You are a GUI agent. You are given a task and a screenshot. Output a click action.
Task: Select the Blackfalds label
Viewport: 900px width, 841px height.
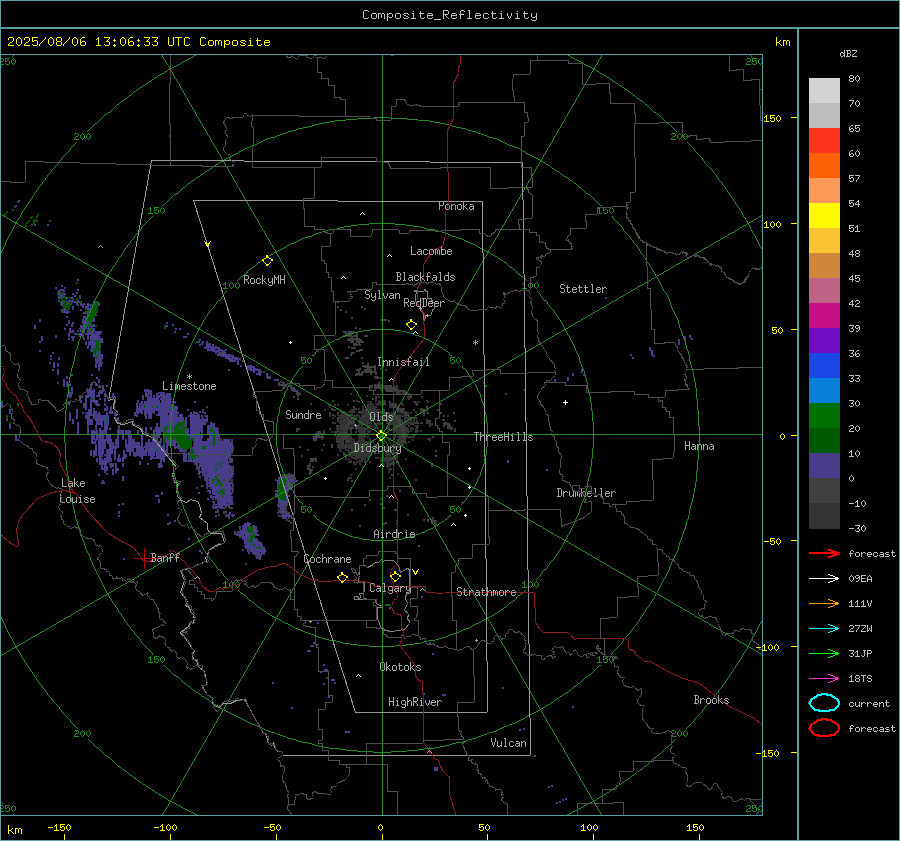pyautogui.click(x=425, y=277)
